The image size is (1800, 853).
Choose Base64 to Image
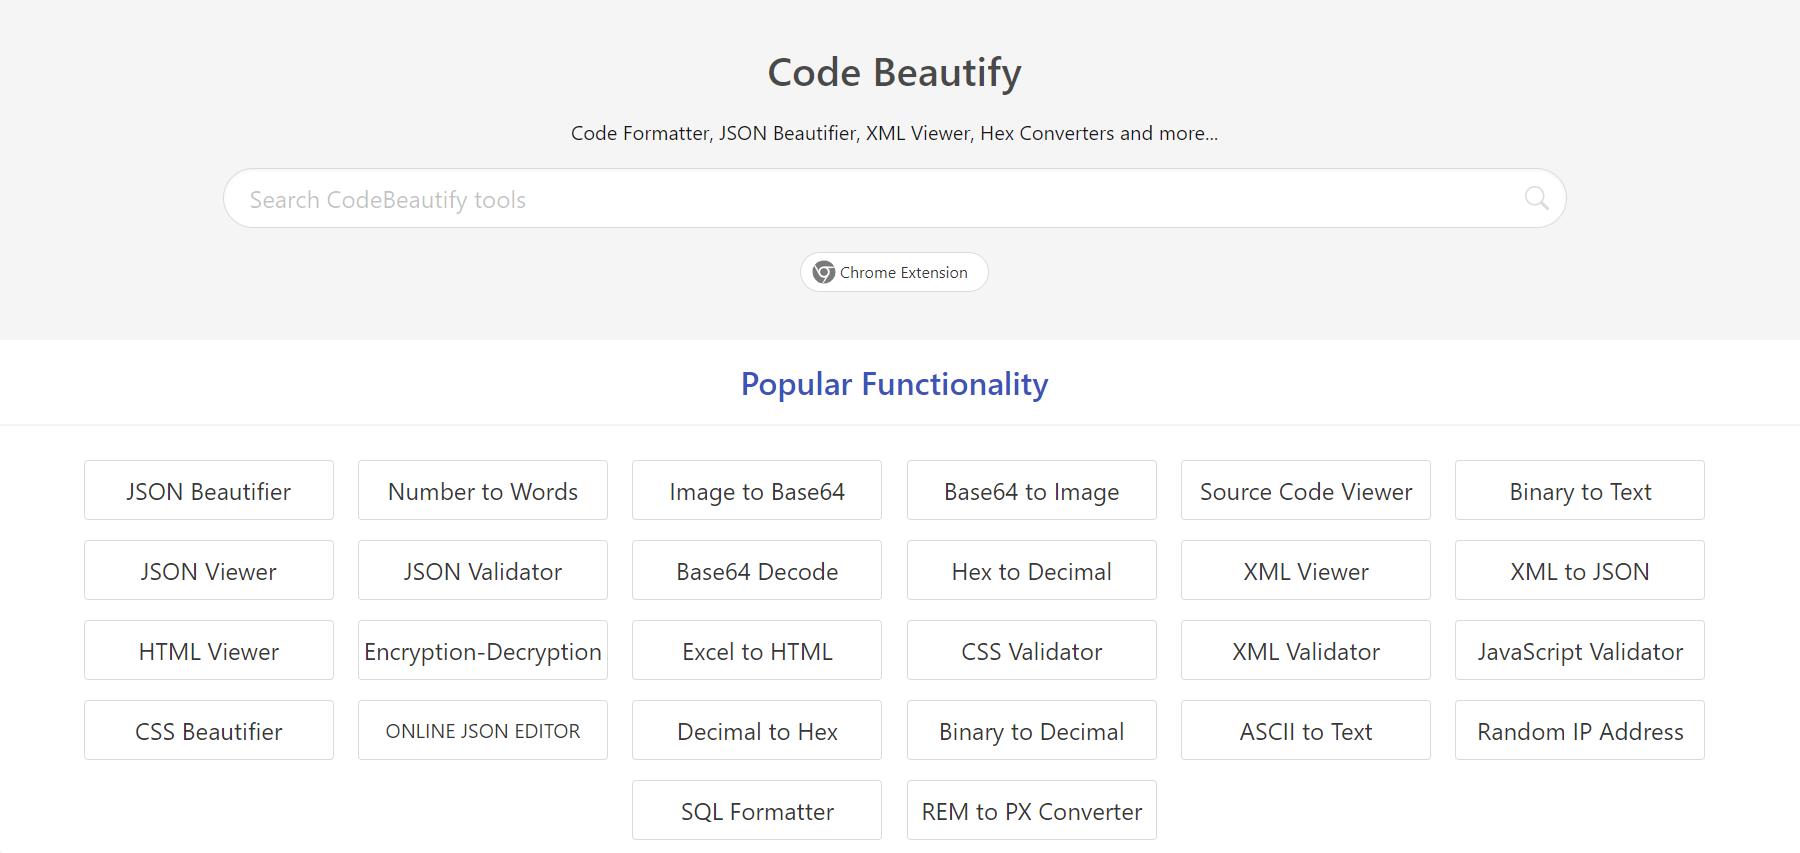click(x=1032, y=490)
